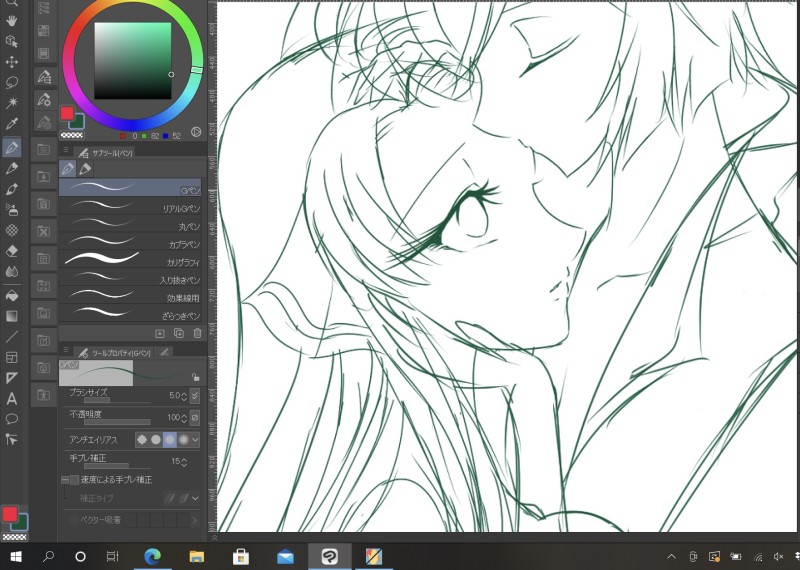Open the brush size palette tab

tap(164, 352)
